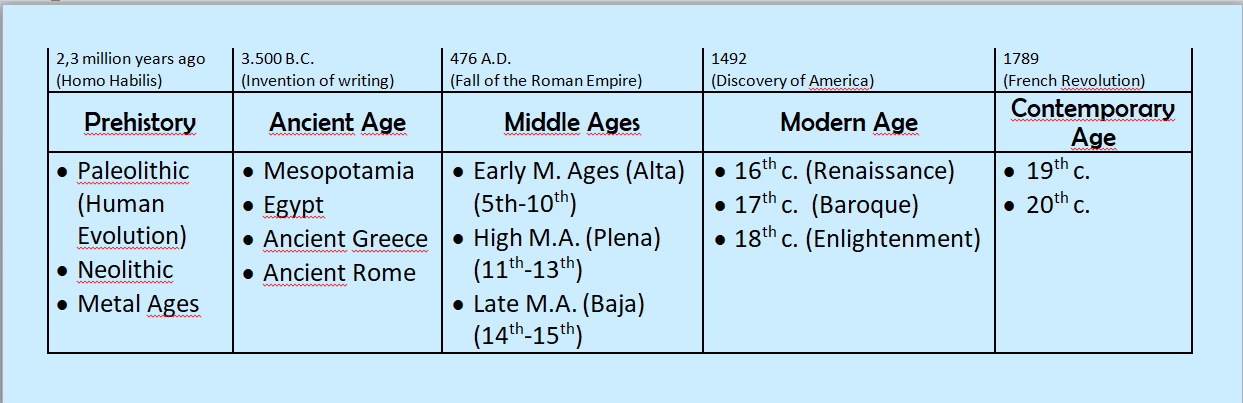Image resolution: width=1243 pixels, height=403 pixels.
Task: Click the Metal Ages bullet item
Action: (138, 304)
